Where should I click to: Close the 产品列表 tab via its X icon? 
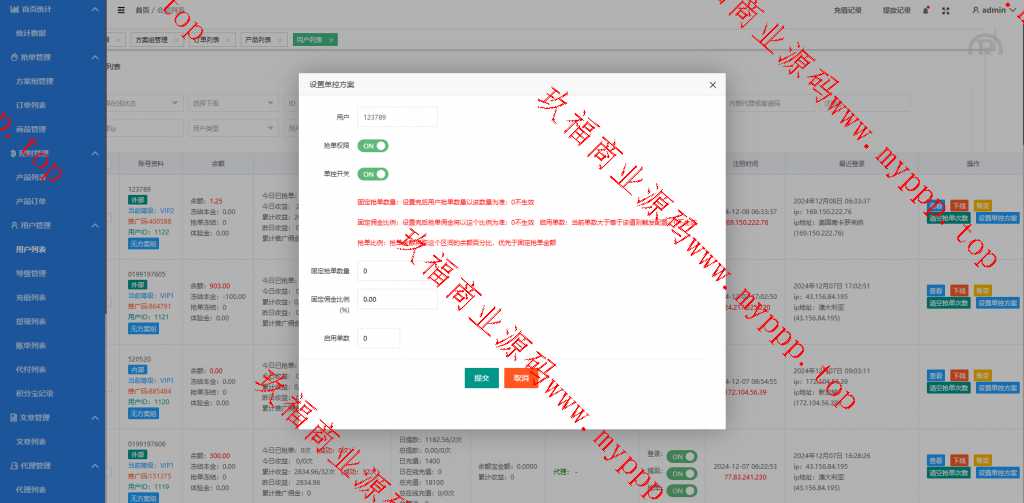pyautogui.click(x=279, y=40)
